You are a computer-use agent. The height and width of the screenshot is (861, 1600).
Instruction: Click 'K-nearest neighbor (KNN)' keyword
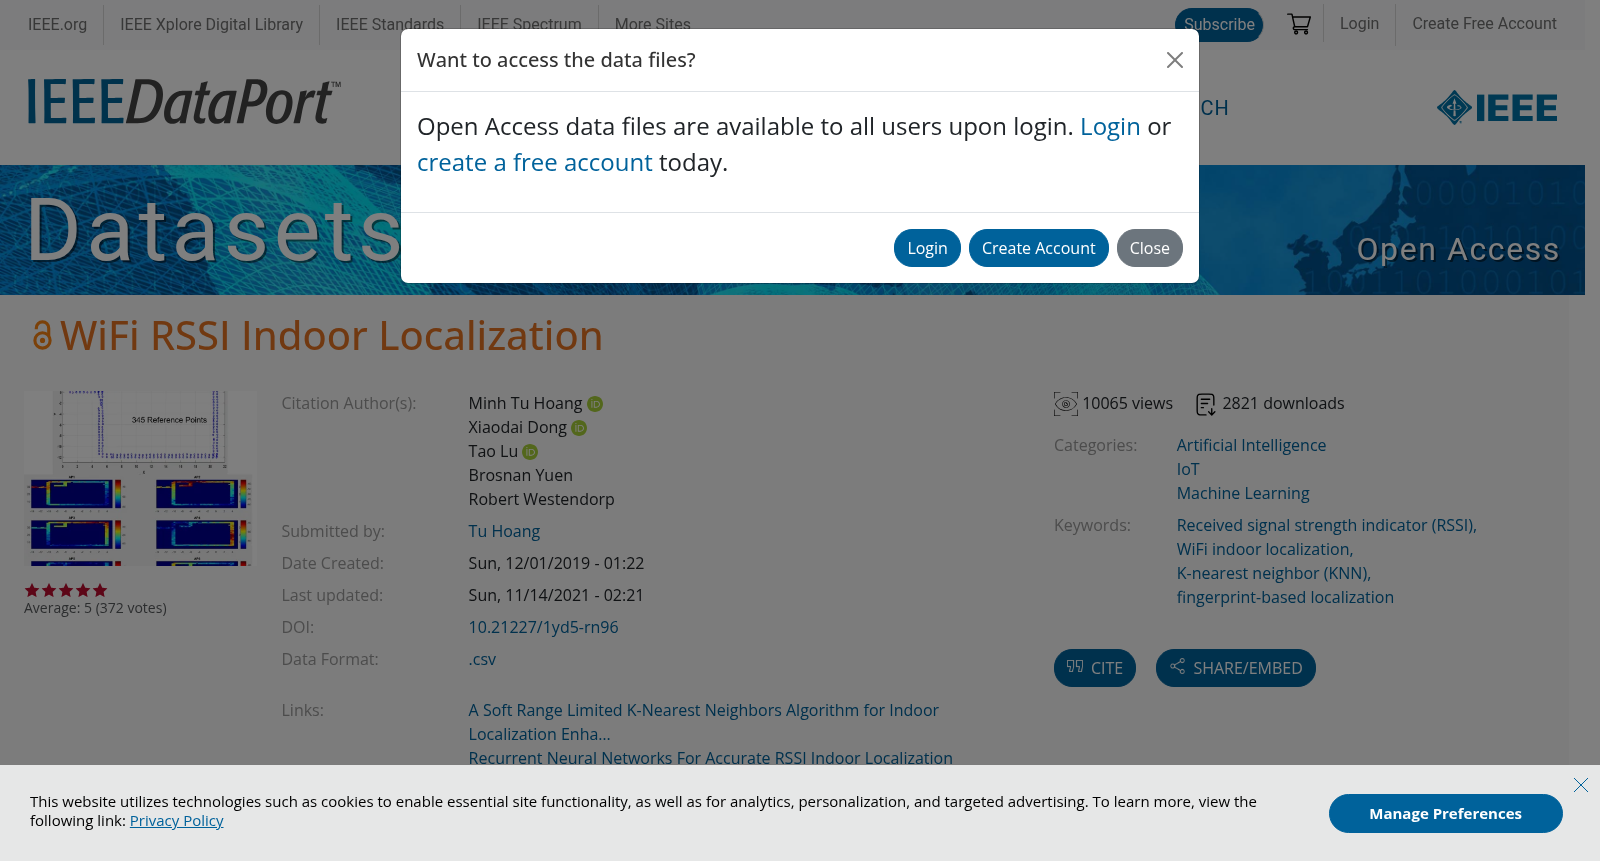[1273, 574]
